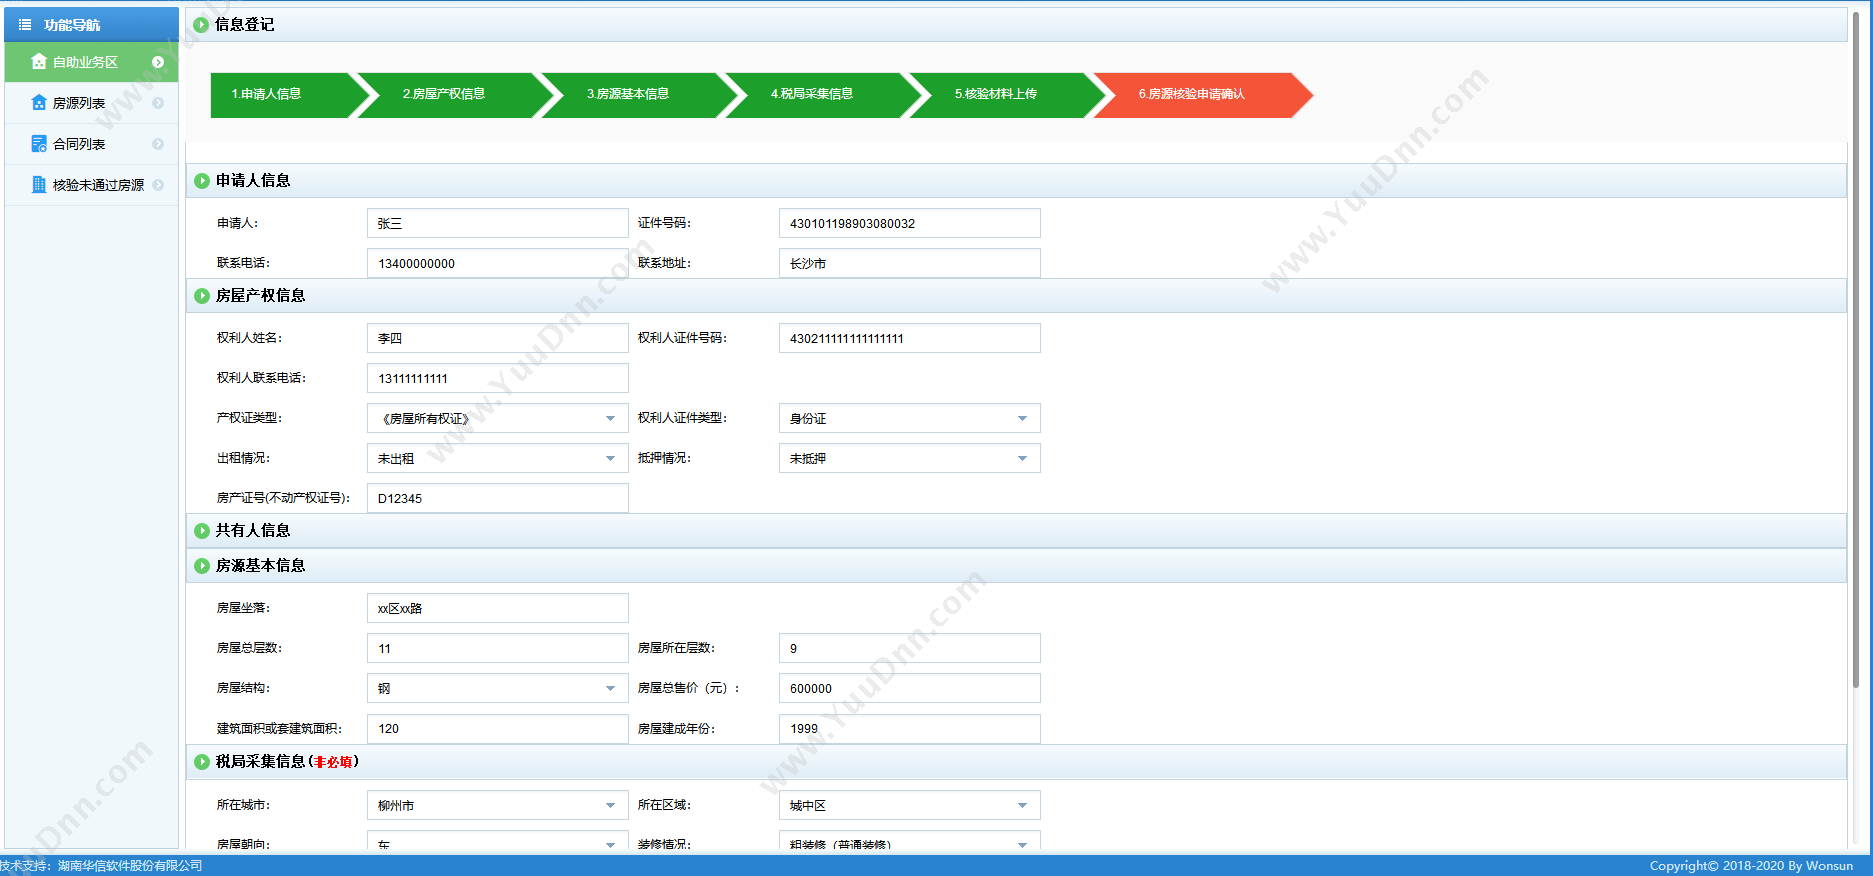Click the 房屋建成年份 field with 1999
The width and height of the screenshot is (1873, 876).
click(x=910, y=729)
